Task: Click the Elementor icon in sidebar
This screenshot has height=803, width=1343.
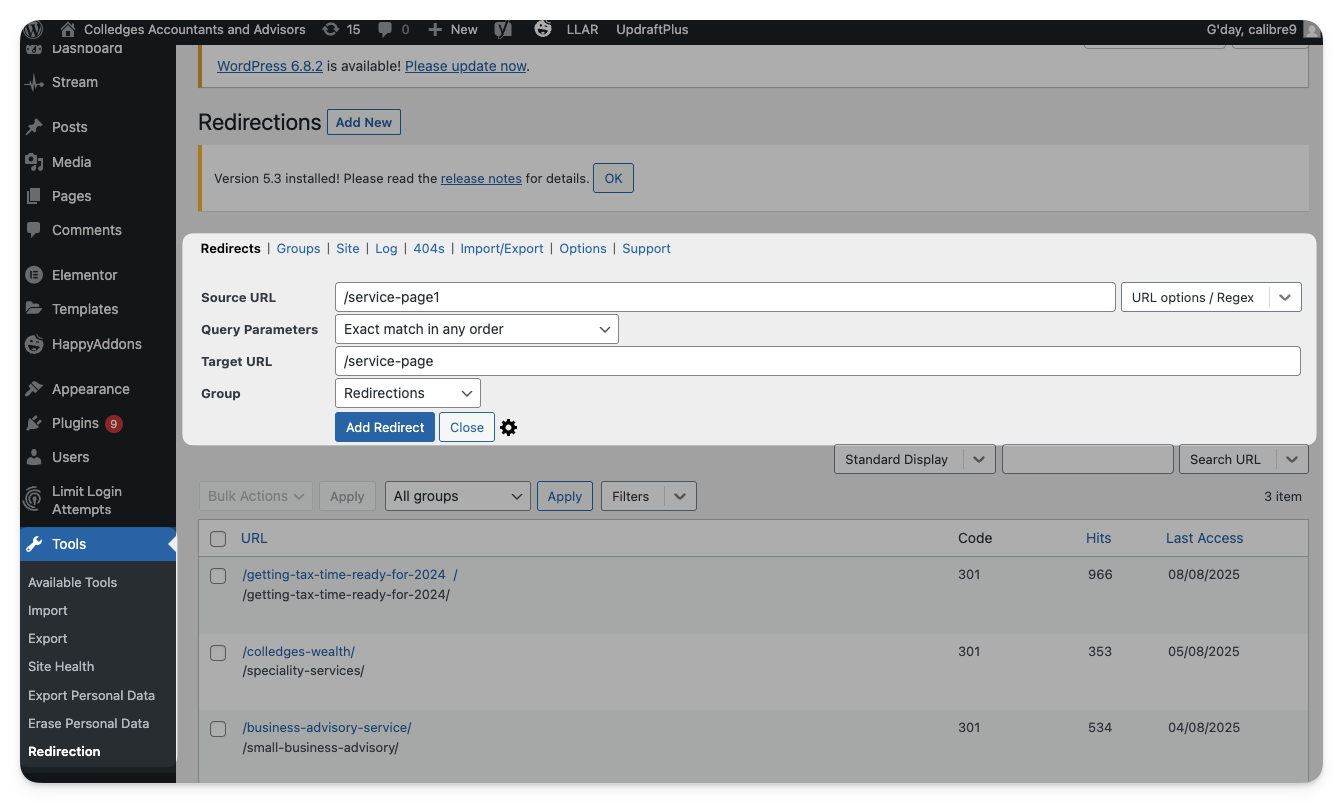Action: click(34, 275)
